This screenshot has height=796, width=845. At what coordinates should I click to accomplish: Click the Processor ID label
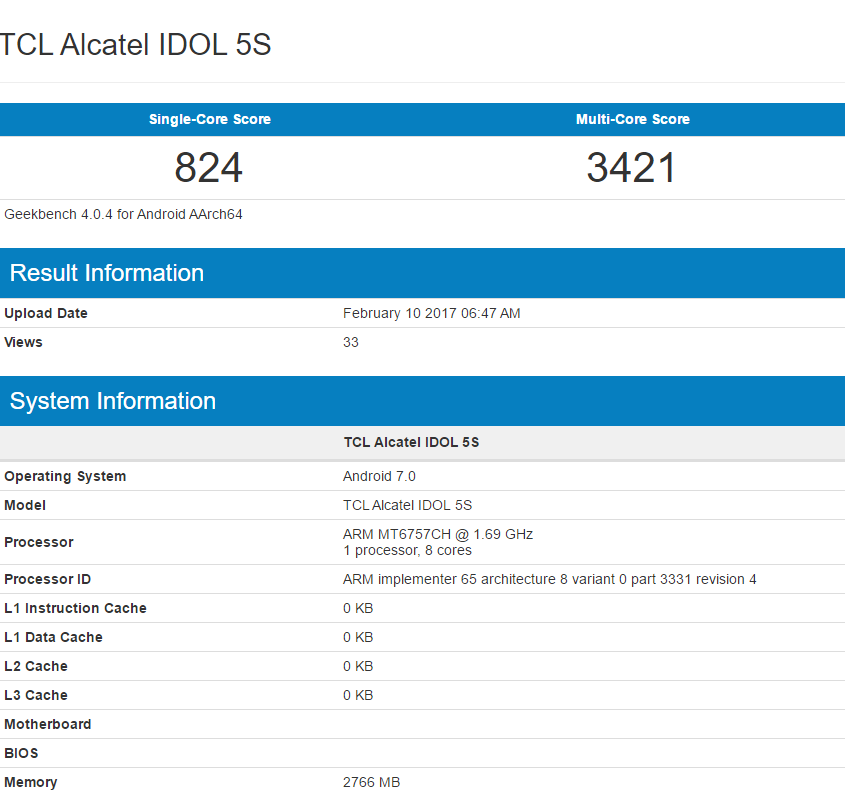[x=47, y=579]
